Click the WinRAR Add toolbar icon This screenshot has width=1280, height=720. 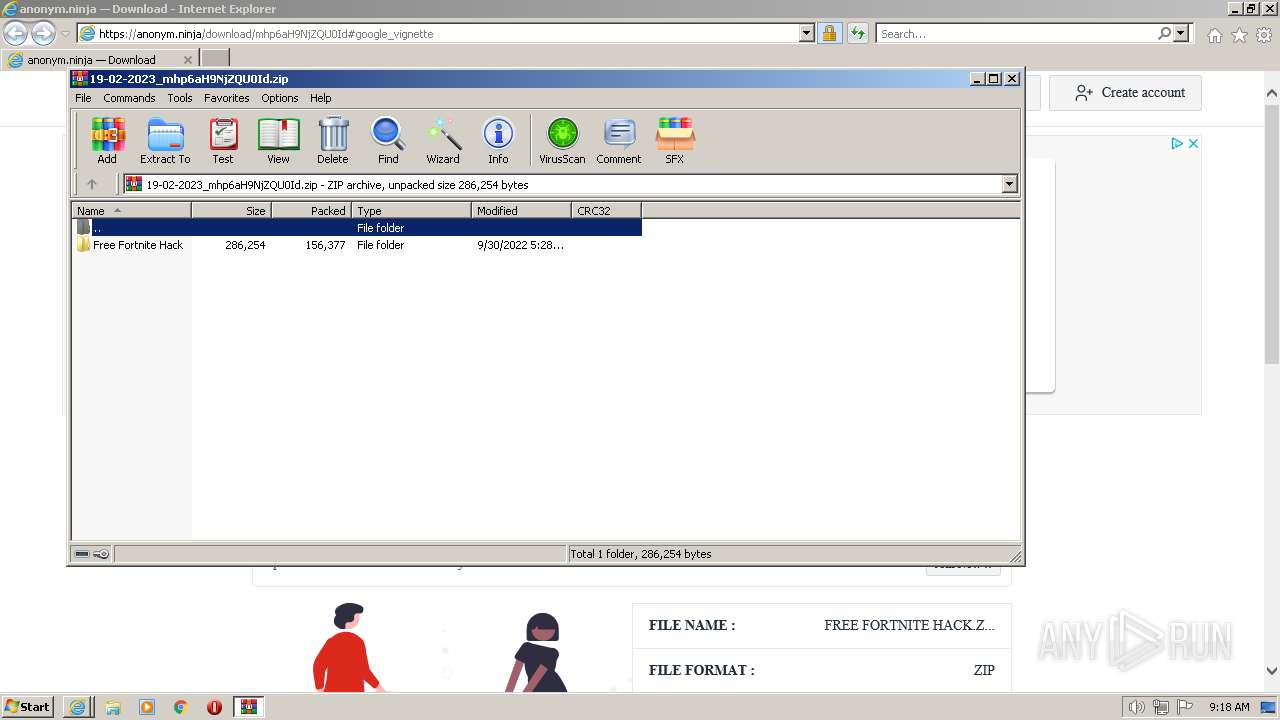coord(107,140)
